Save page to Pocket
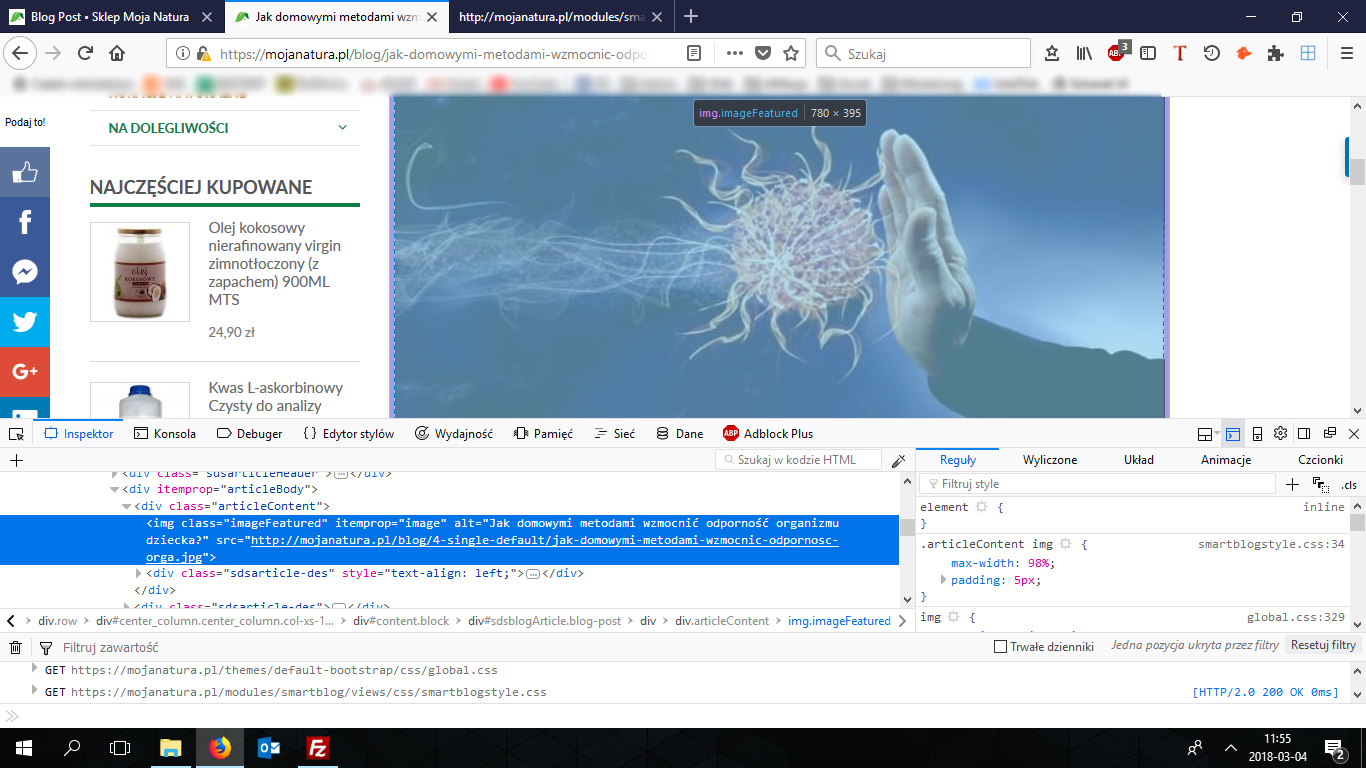The image size is (1366, 768). pos(762,53)
